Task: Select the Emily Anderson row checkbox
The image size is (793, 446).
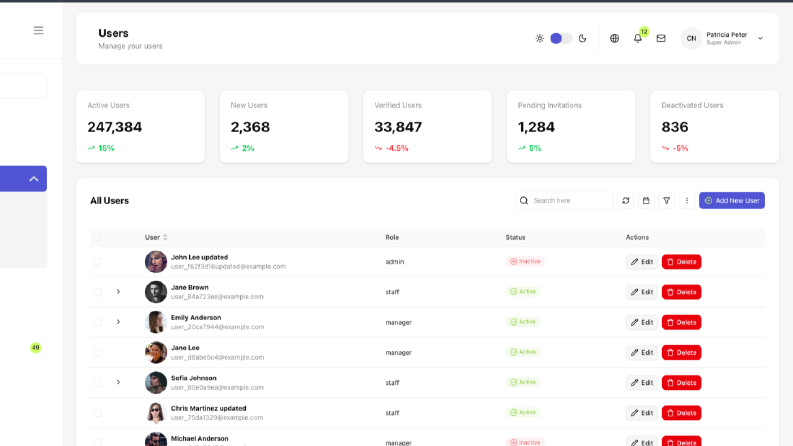Action: [x=98, y=322]
